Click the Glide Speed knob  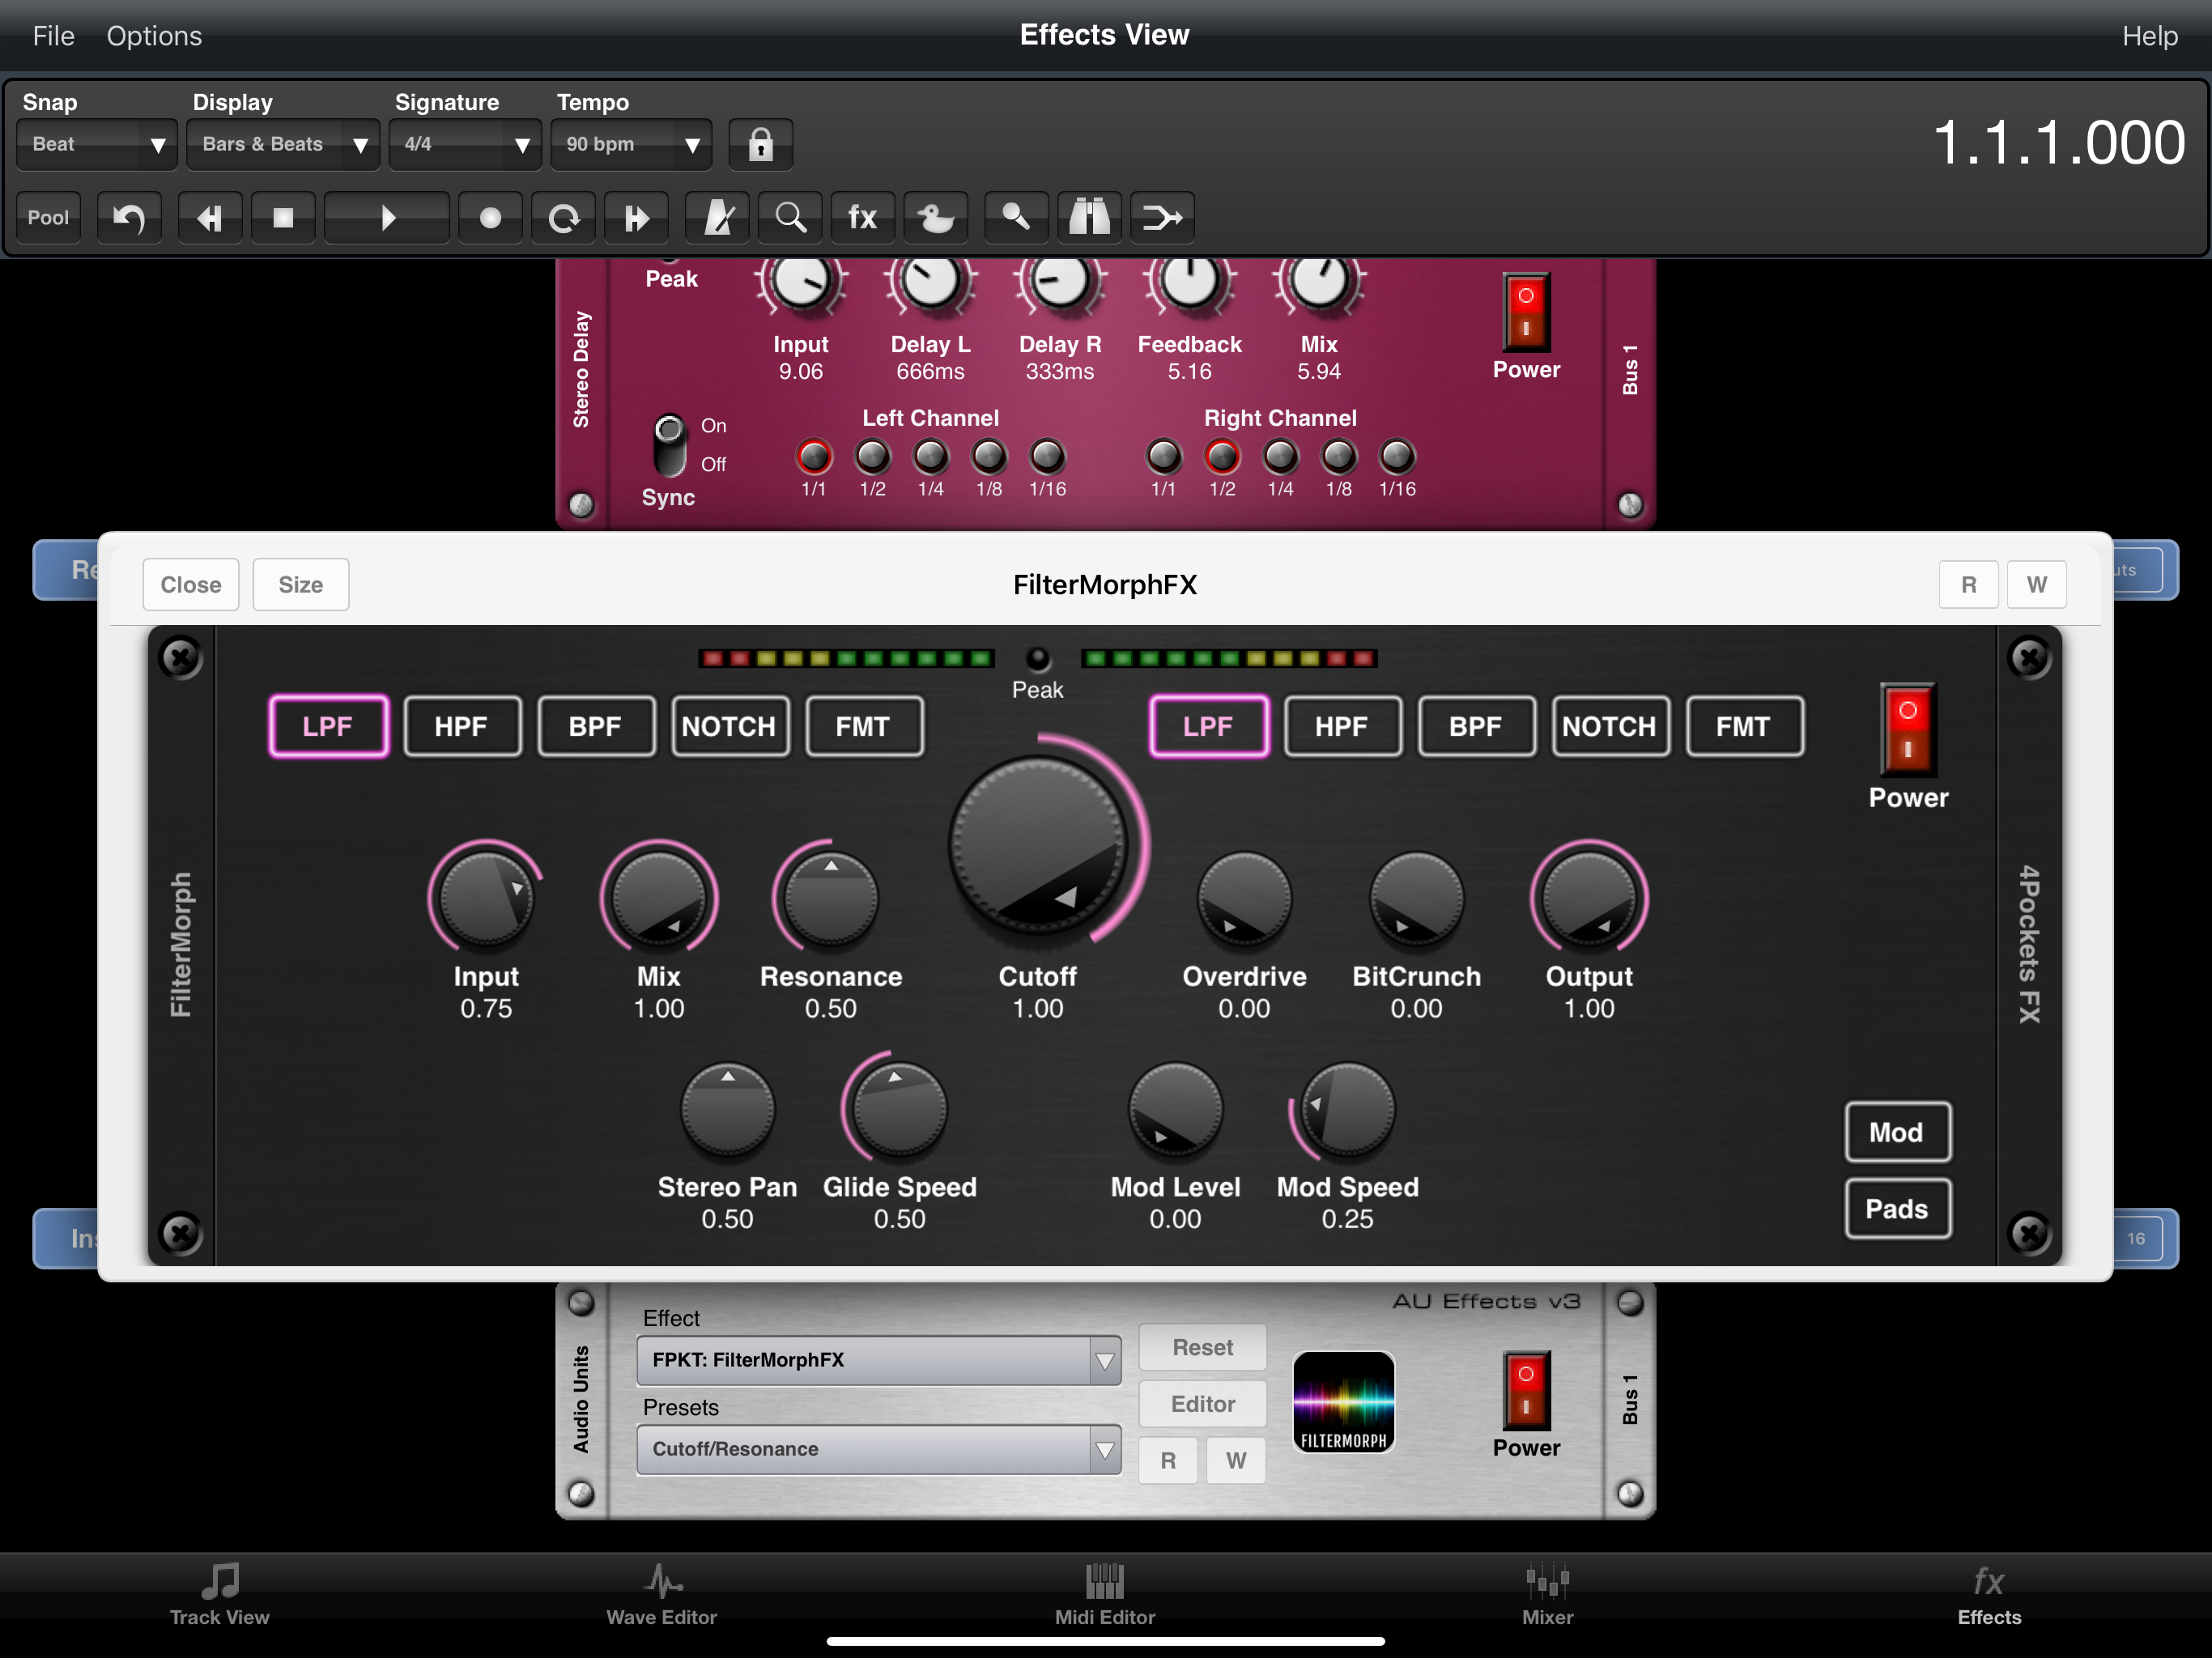pos(899,1110)
